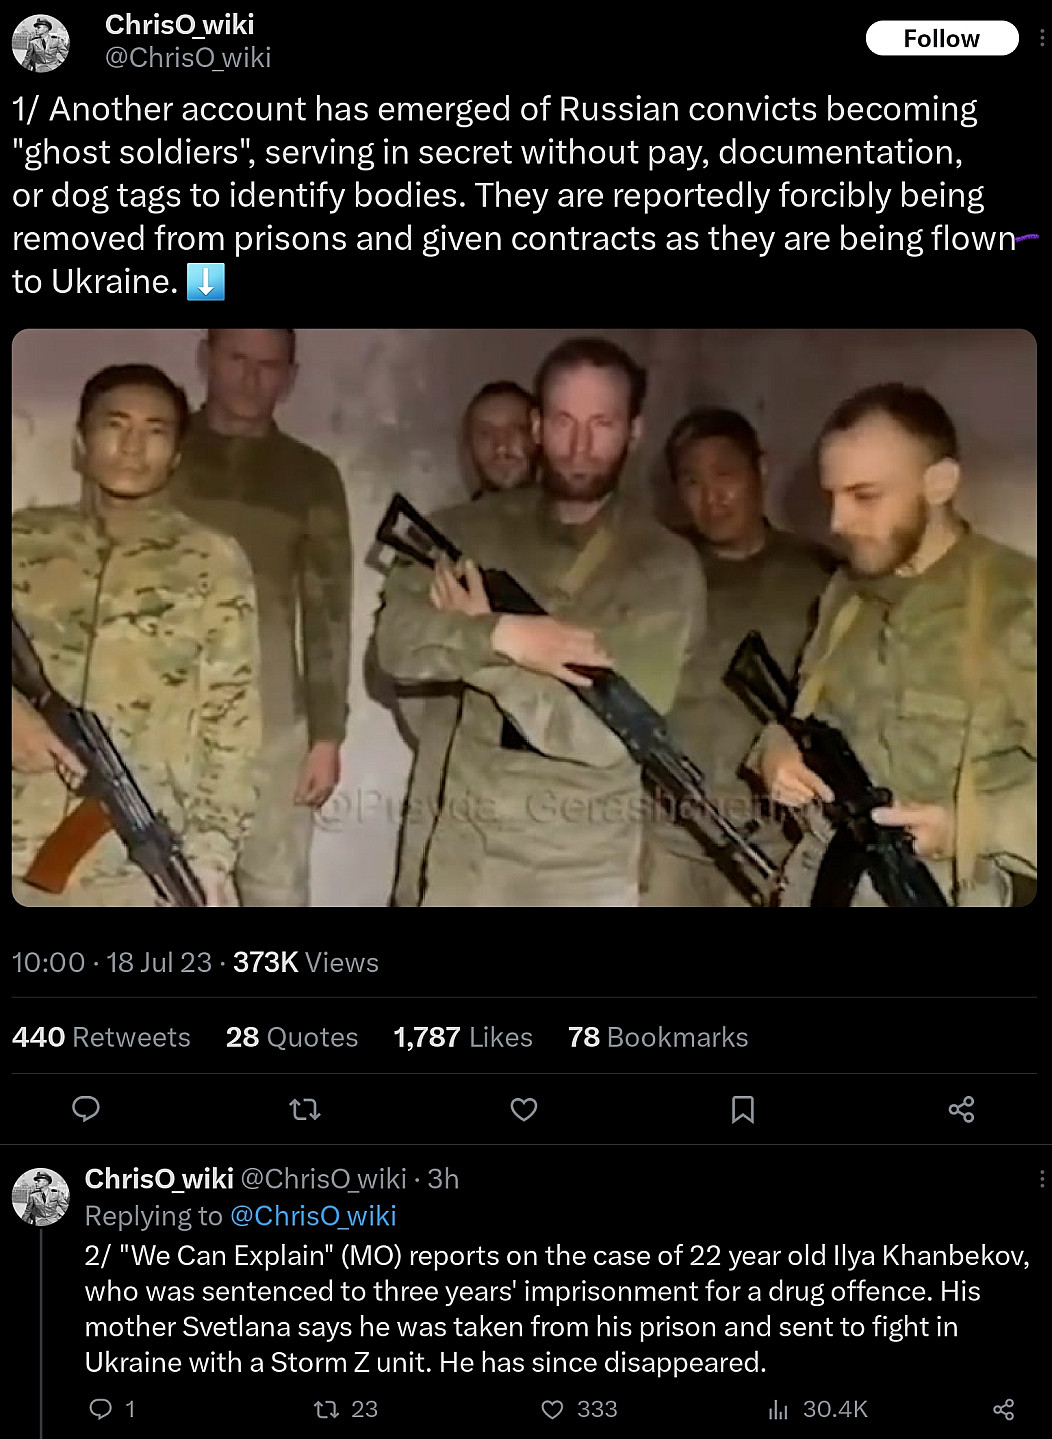
Task: View the 440 Retweets list
Action: click(x=101, y=1037)
